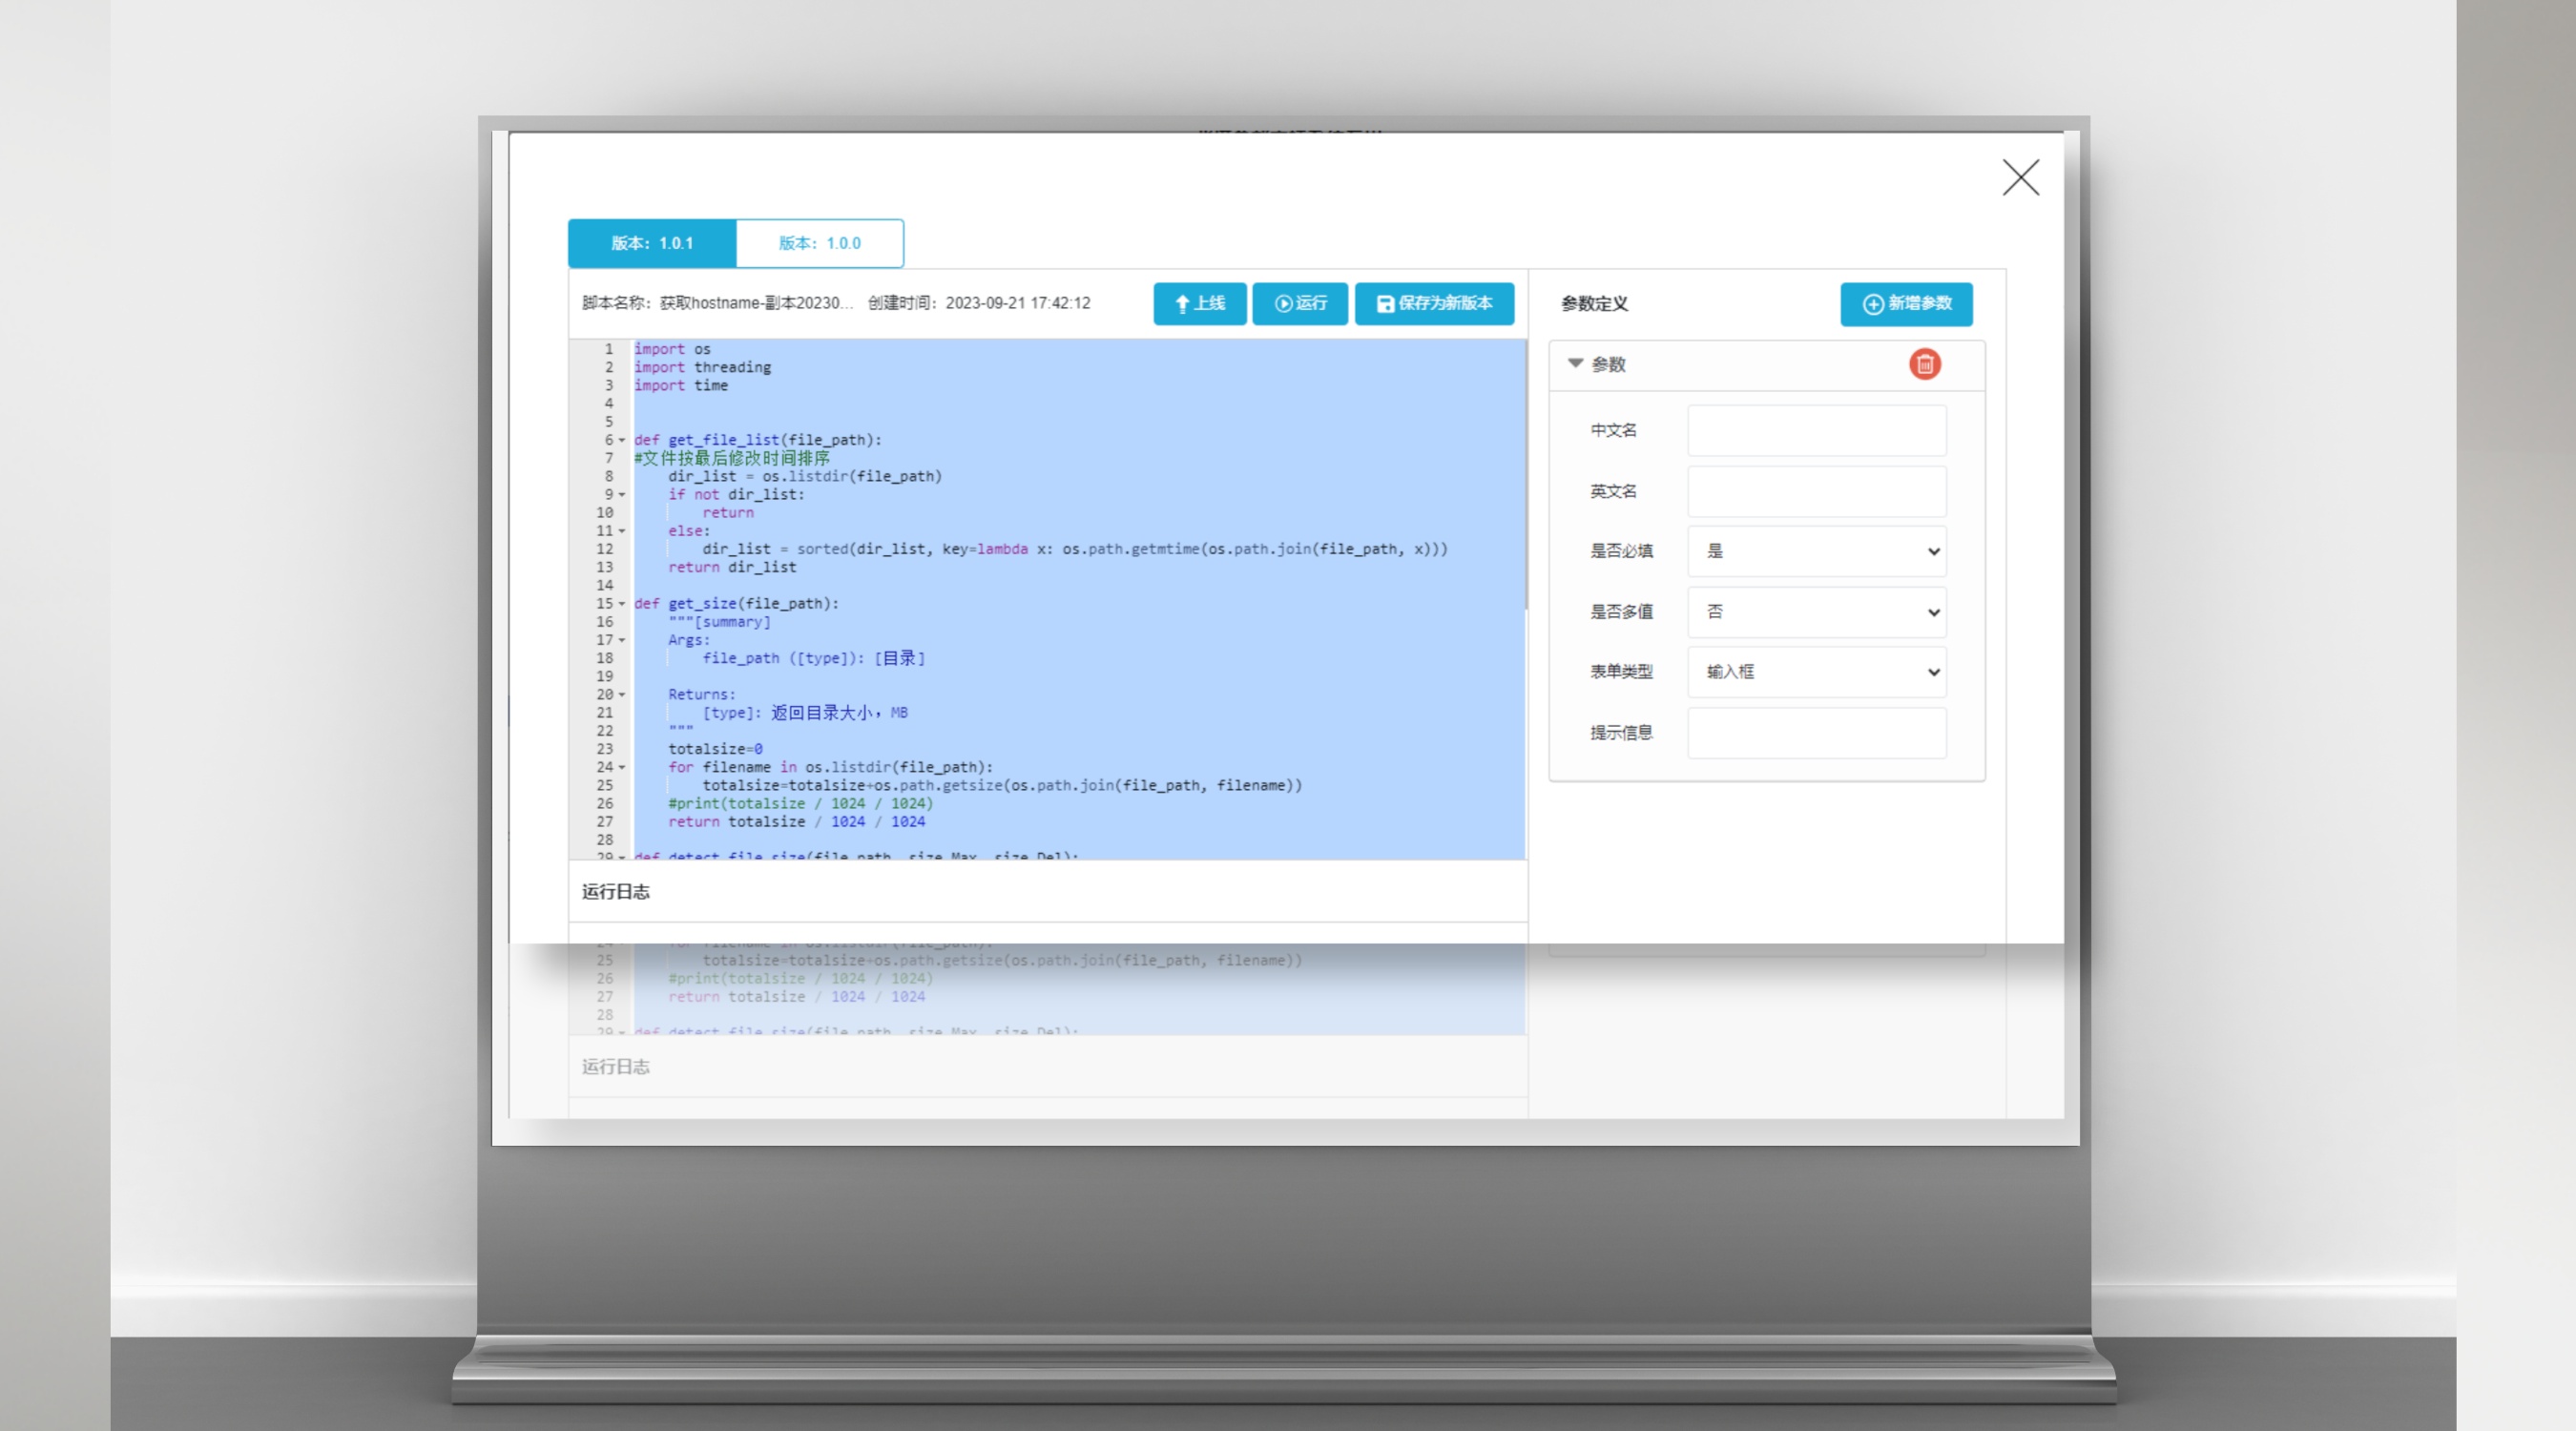
Task: Click the red delete parameter trash icon
Action: tap(1924, 364)
